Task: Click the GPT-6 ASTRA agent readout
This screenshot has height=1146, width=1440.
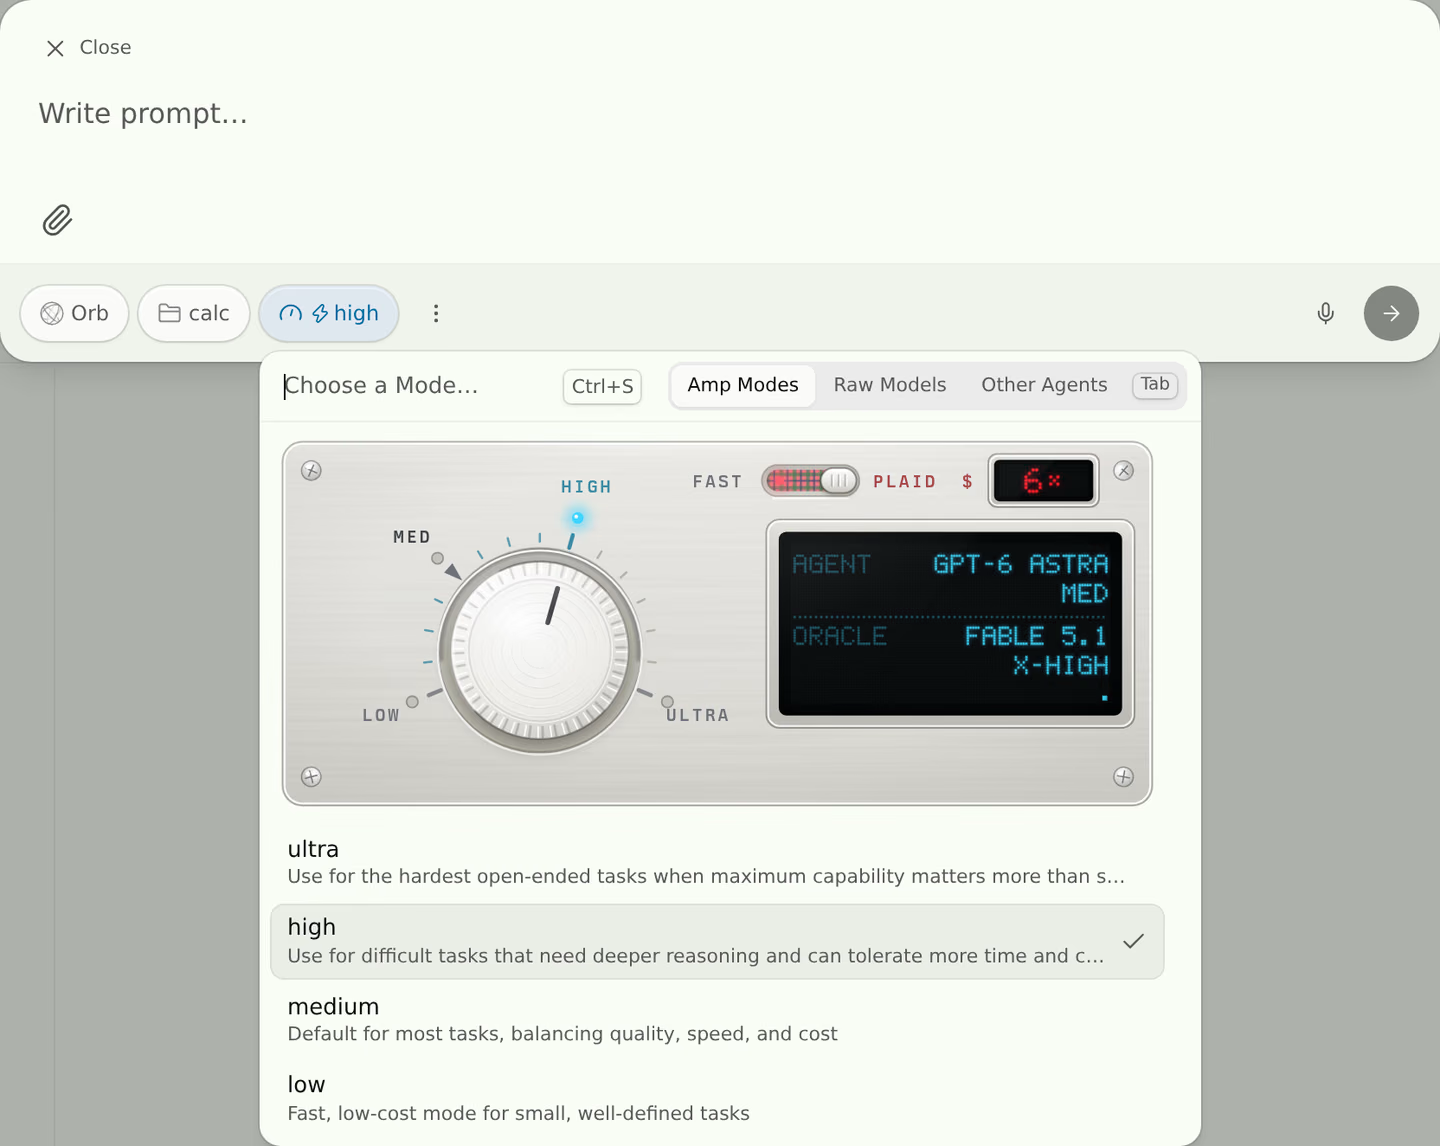Action: point(1021,564)
